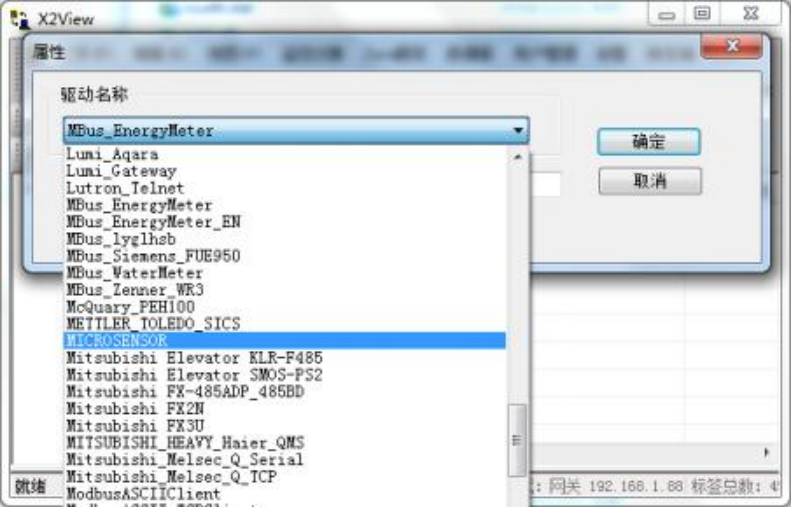Click the 确定 confirm button

point(649,142)
